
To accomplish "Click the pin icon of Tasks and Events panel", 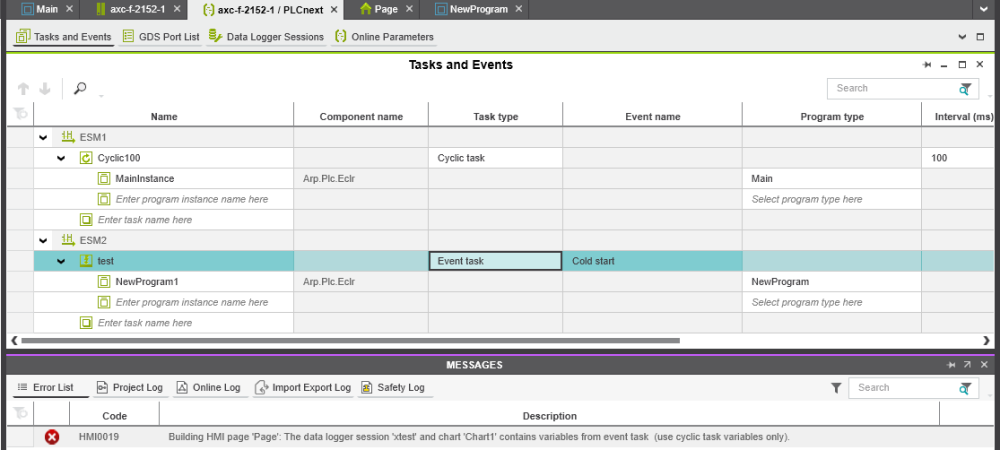I will 927,65.
